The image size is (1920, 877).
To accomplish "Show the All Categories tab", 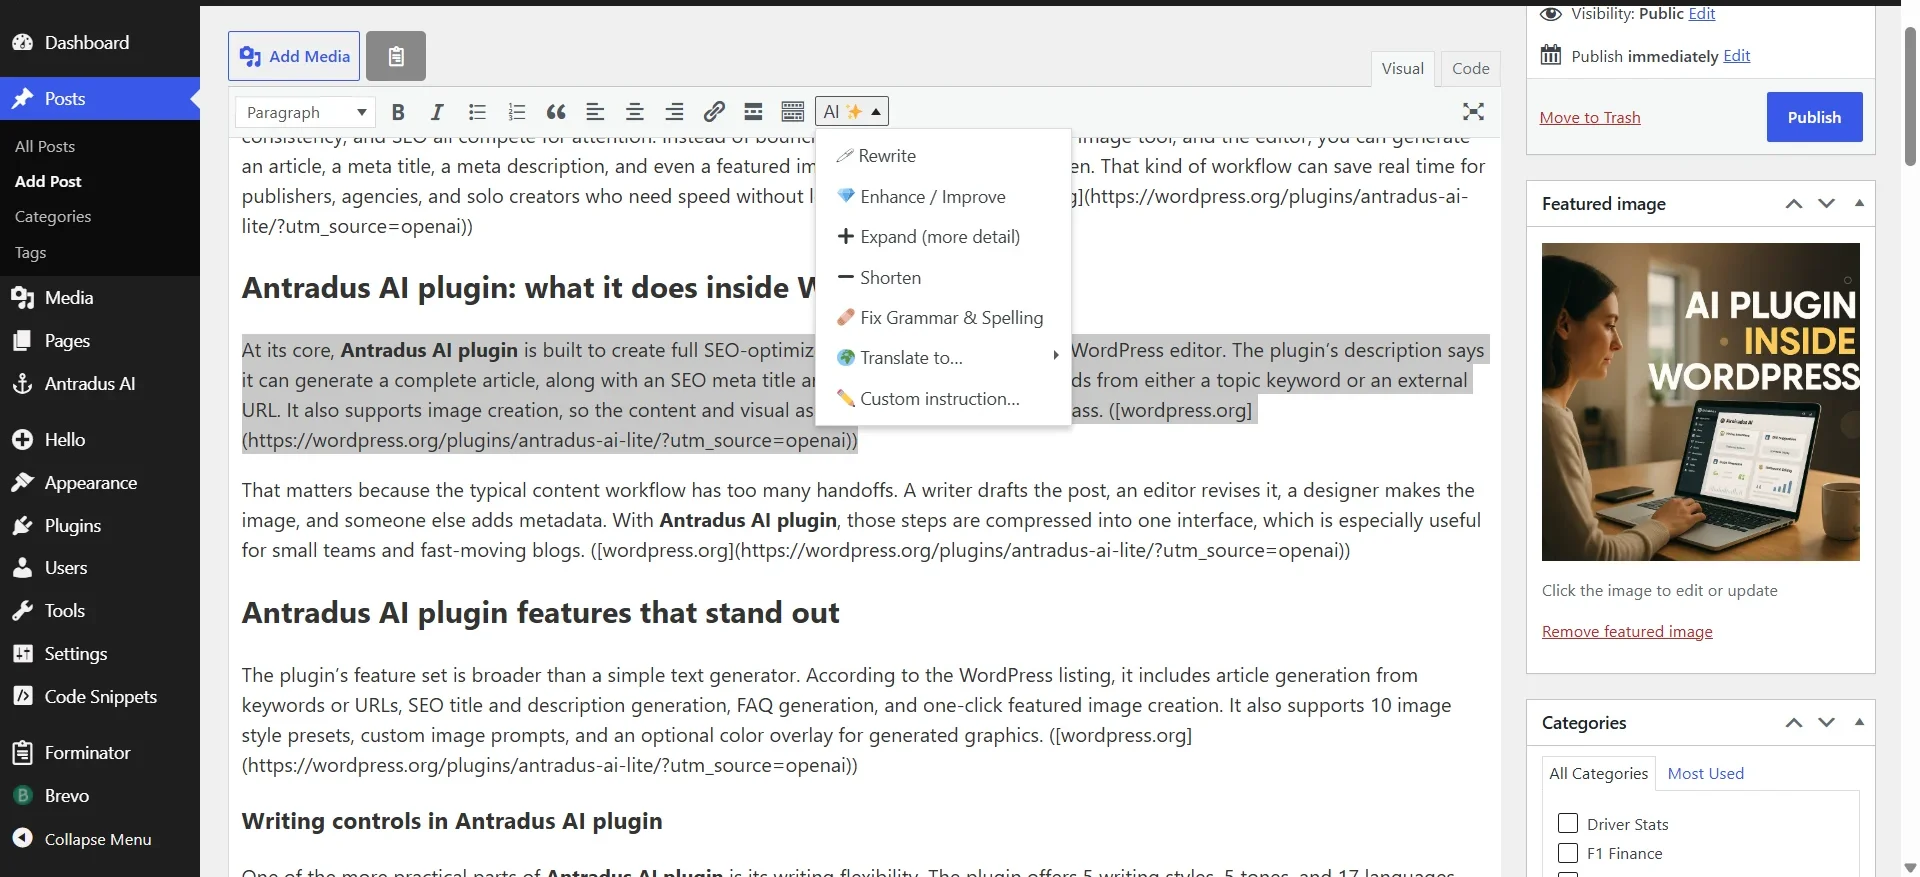I will [1598, 774].
